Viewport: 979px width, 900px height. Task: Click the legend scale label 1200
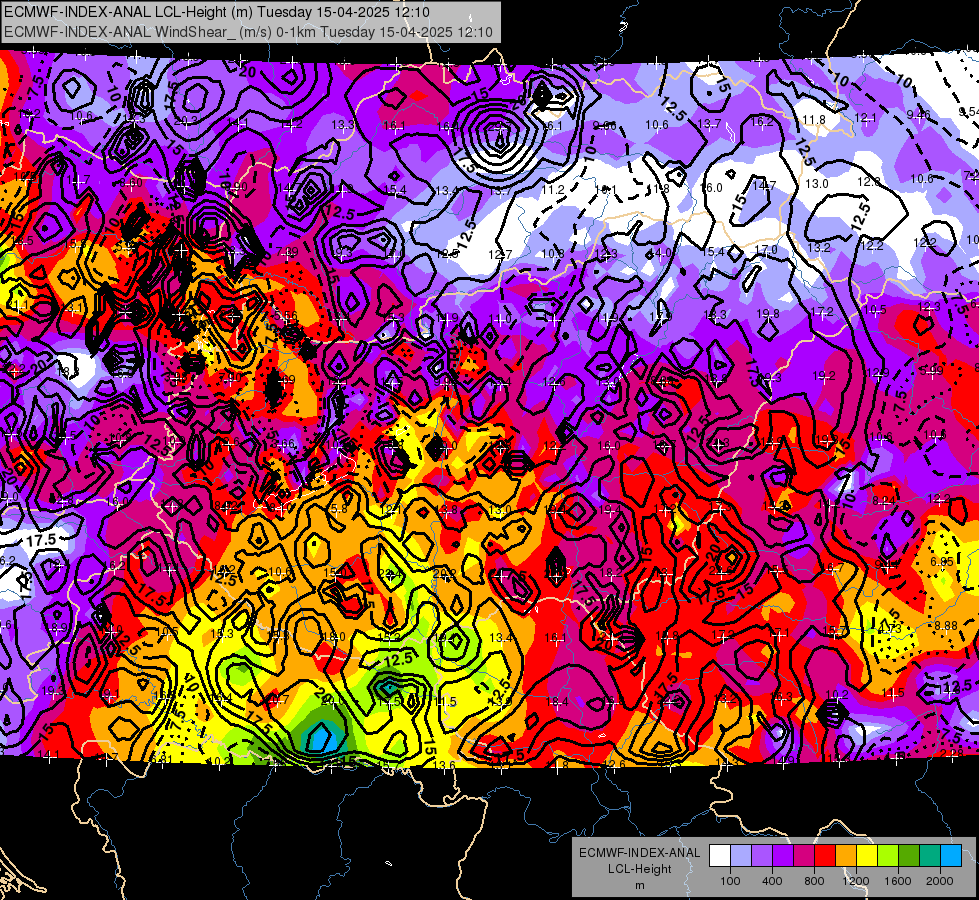pos(856,881)
